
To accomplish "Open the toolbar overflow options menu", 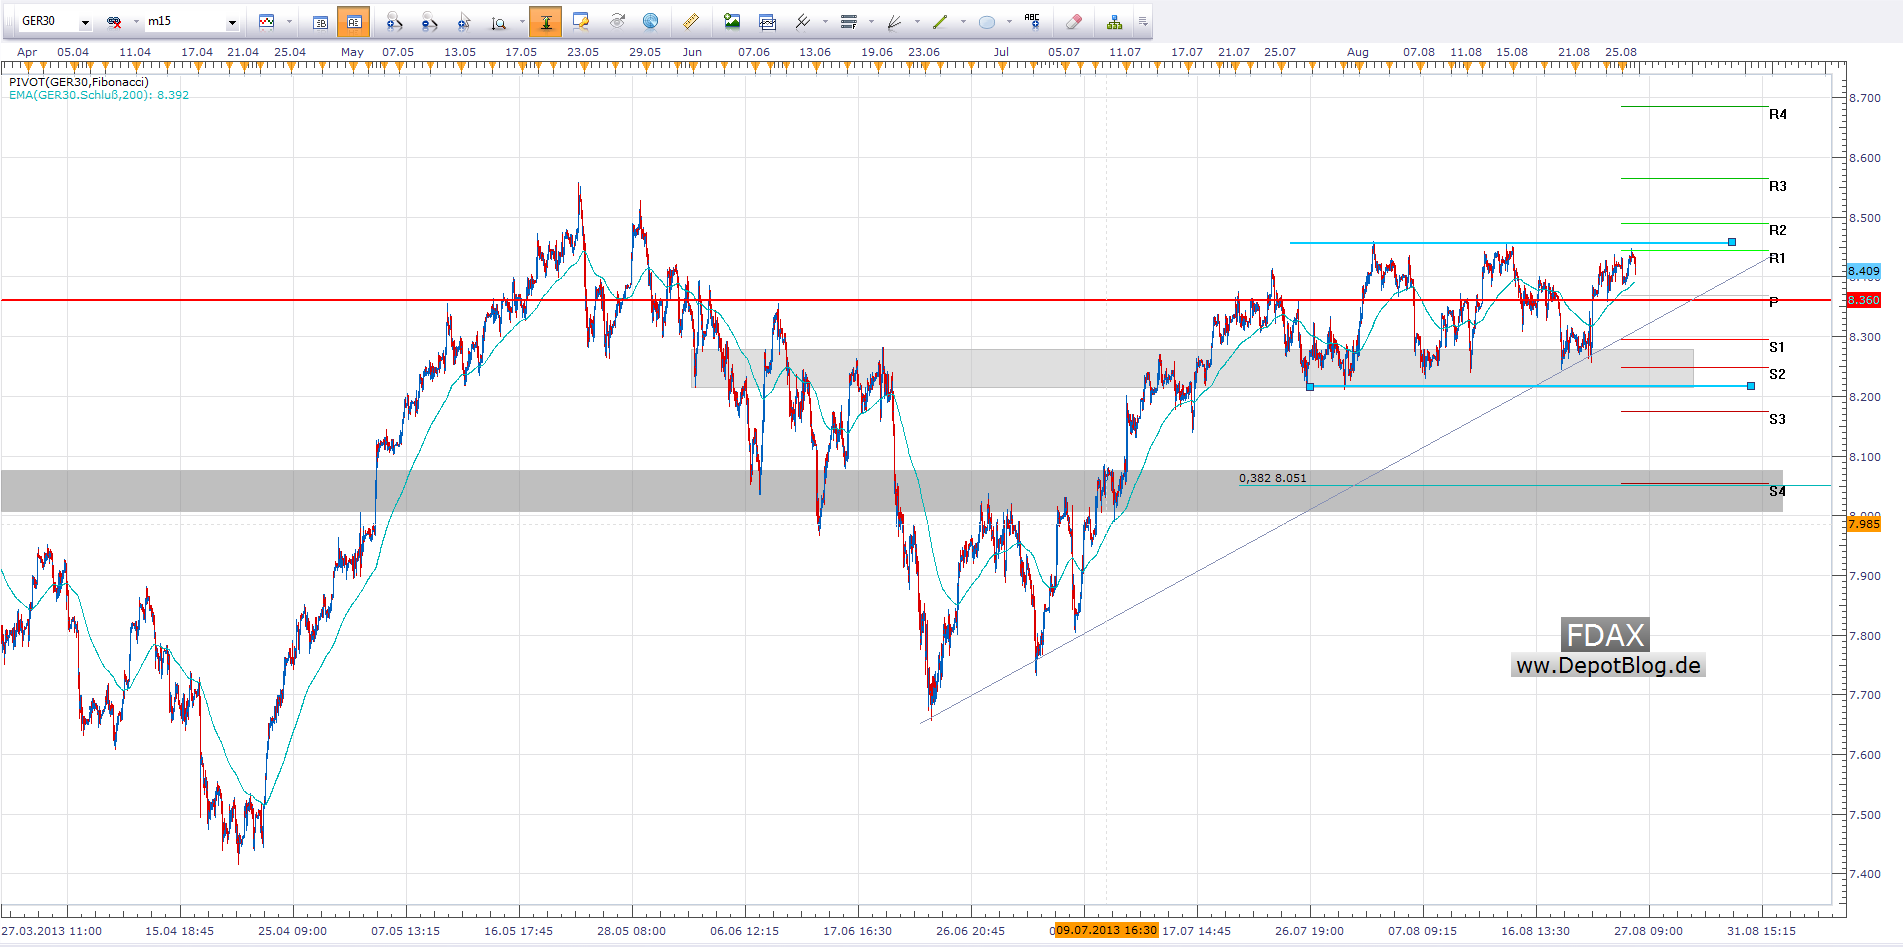I will (1143, 21).
